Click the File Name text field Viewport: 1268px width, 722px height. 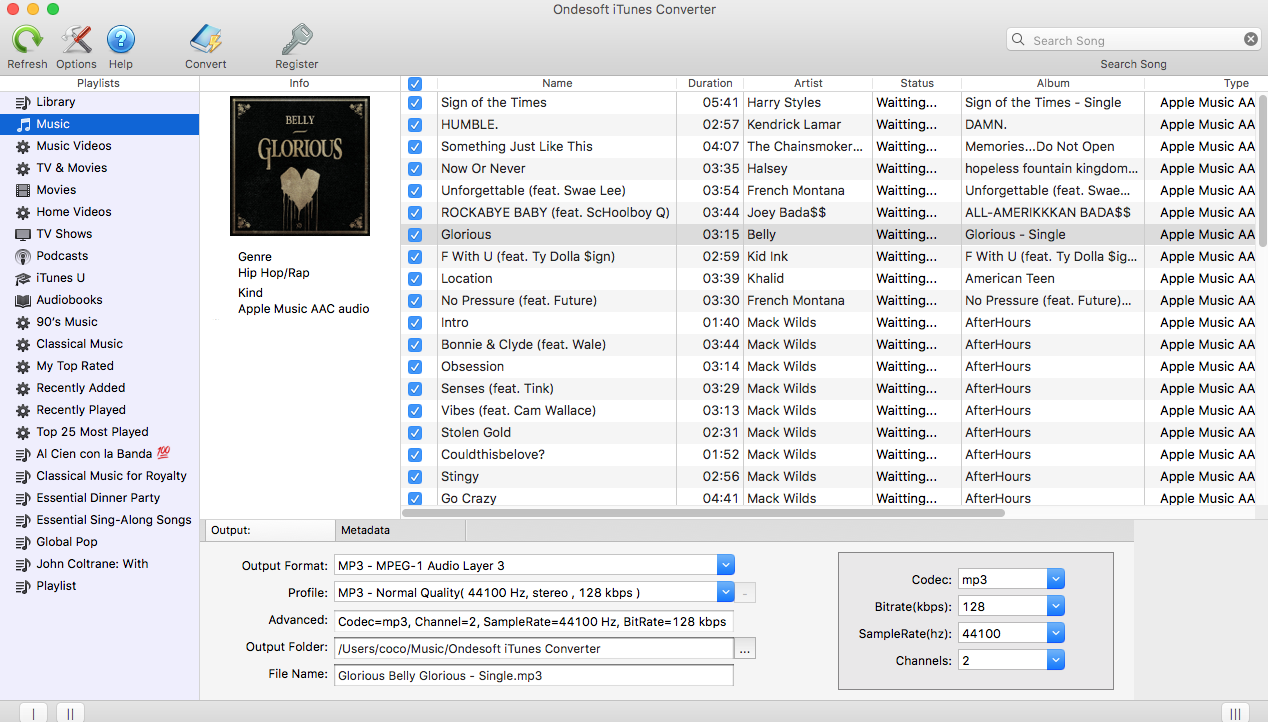point(534,676)
